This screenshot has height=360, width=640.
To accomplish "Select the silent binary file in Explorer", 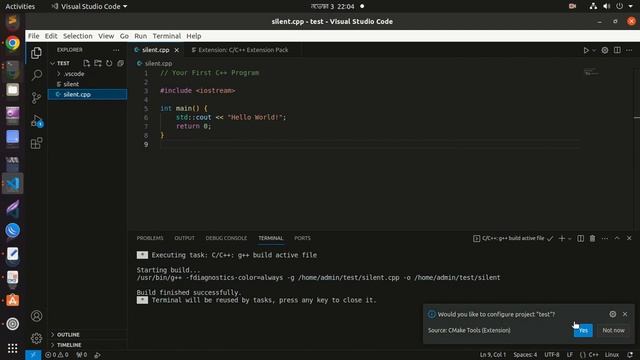I will (x=87, y=84).
